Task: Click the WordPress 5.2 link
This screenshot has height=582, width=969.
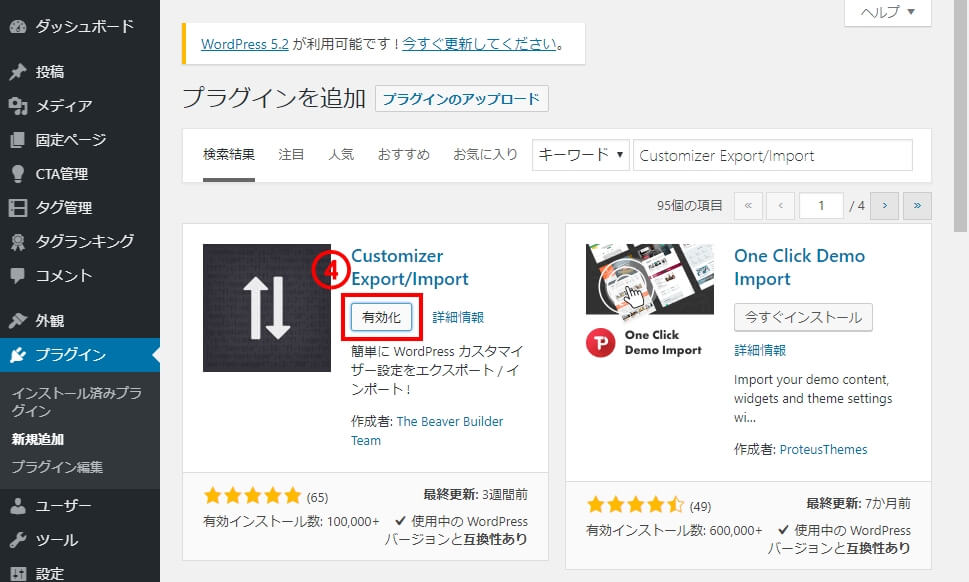Action: point(245,44)
